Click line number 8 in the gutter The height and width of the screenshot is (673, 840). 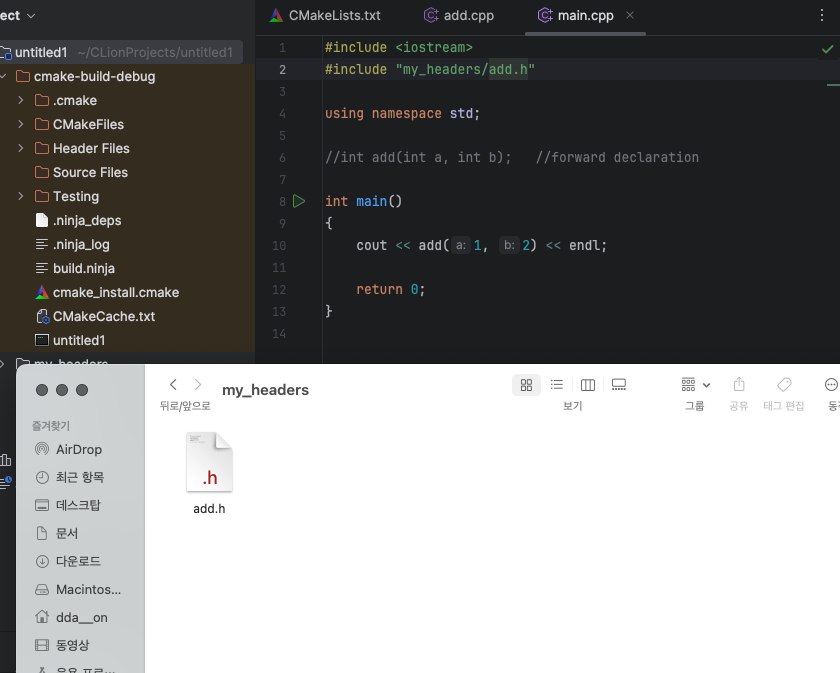point(282,202)
